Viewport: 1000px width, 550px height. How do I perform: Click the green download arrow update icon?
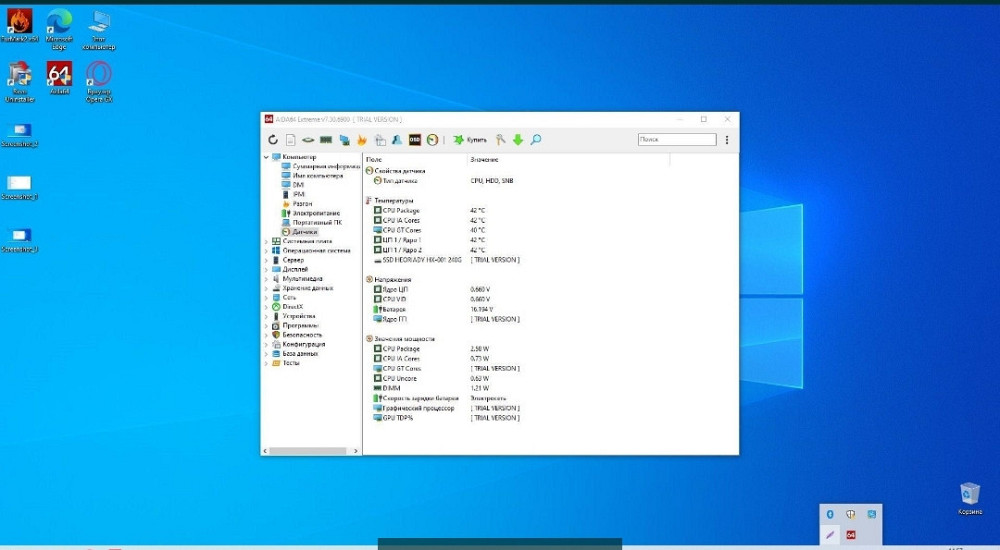[518, 140]
